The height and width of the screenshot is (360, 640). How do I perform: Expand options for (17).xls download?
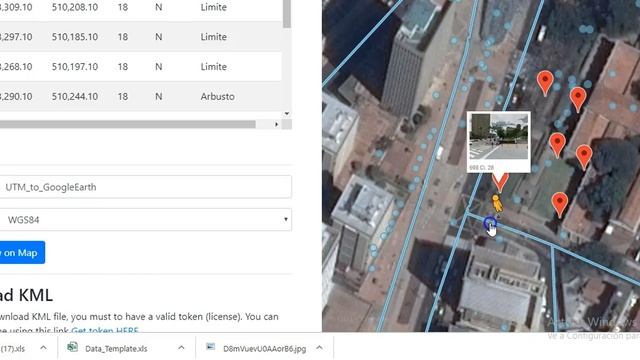coord(43,348)
